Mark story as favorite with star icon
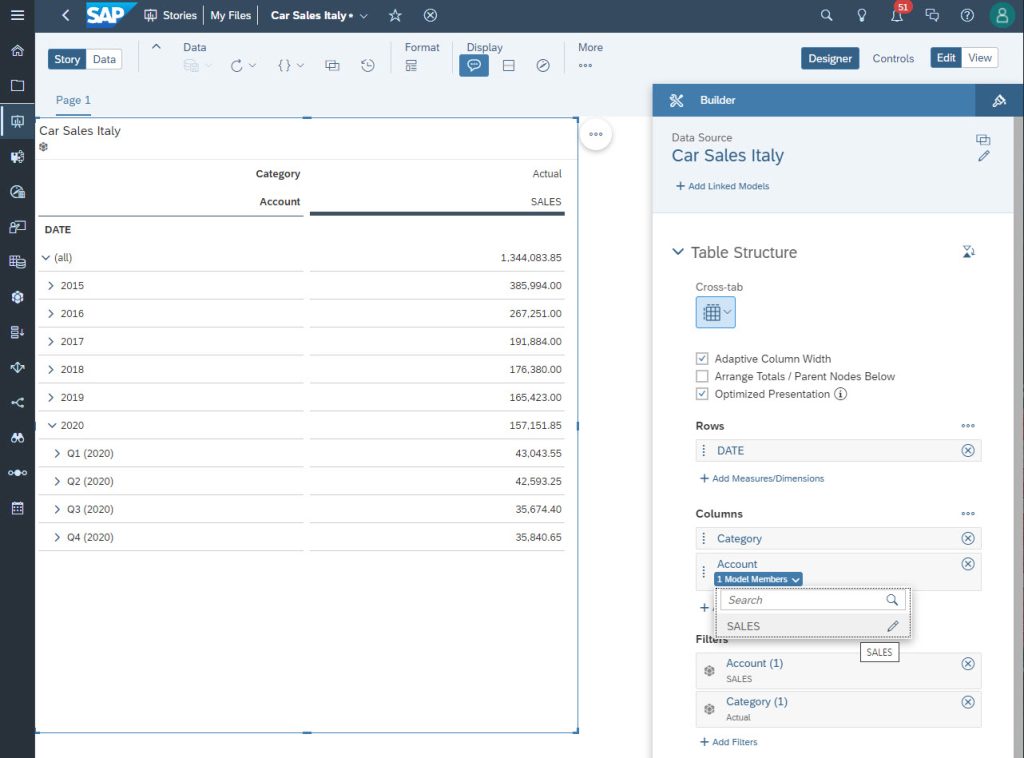The height and width of the screenshot is (758, 1024). point(395,16)
